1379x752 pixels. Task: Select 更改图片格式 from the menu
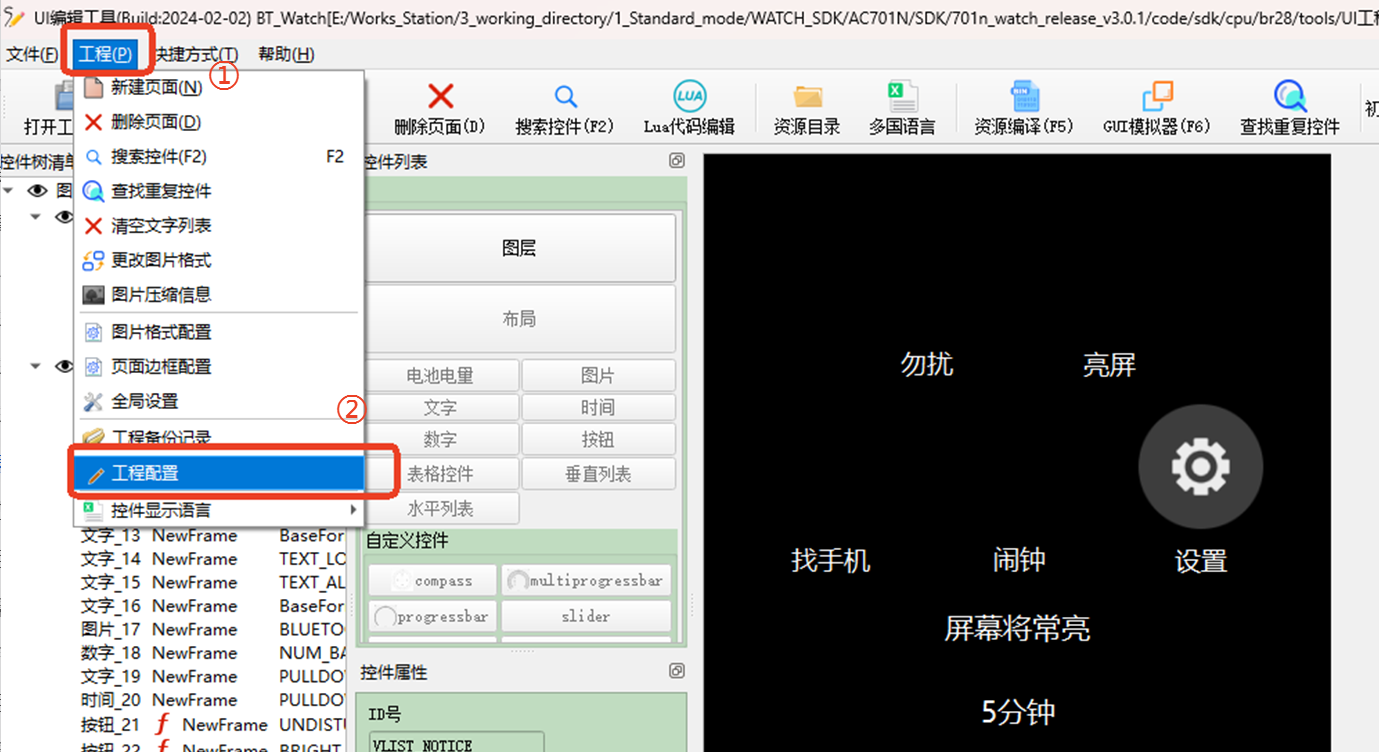(x=218, y=260)
